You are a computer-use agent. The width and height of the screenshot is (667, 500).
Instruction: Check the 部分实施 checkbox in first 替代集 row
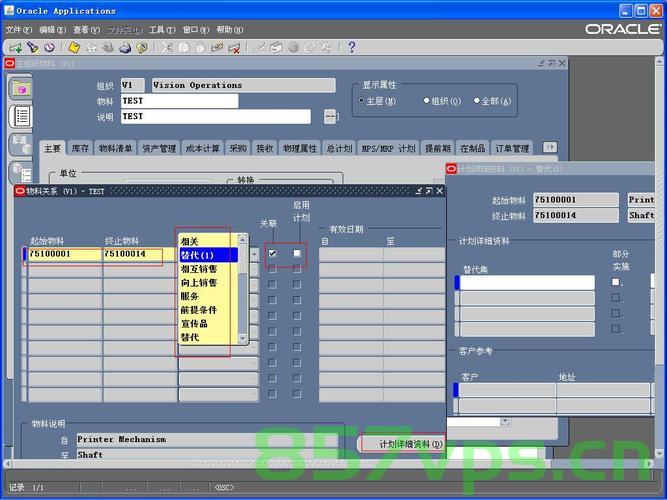[615, 282]
